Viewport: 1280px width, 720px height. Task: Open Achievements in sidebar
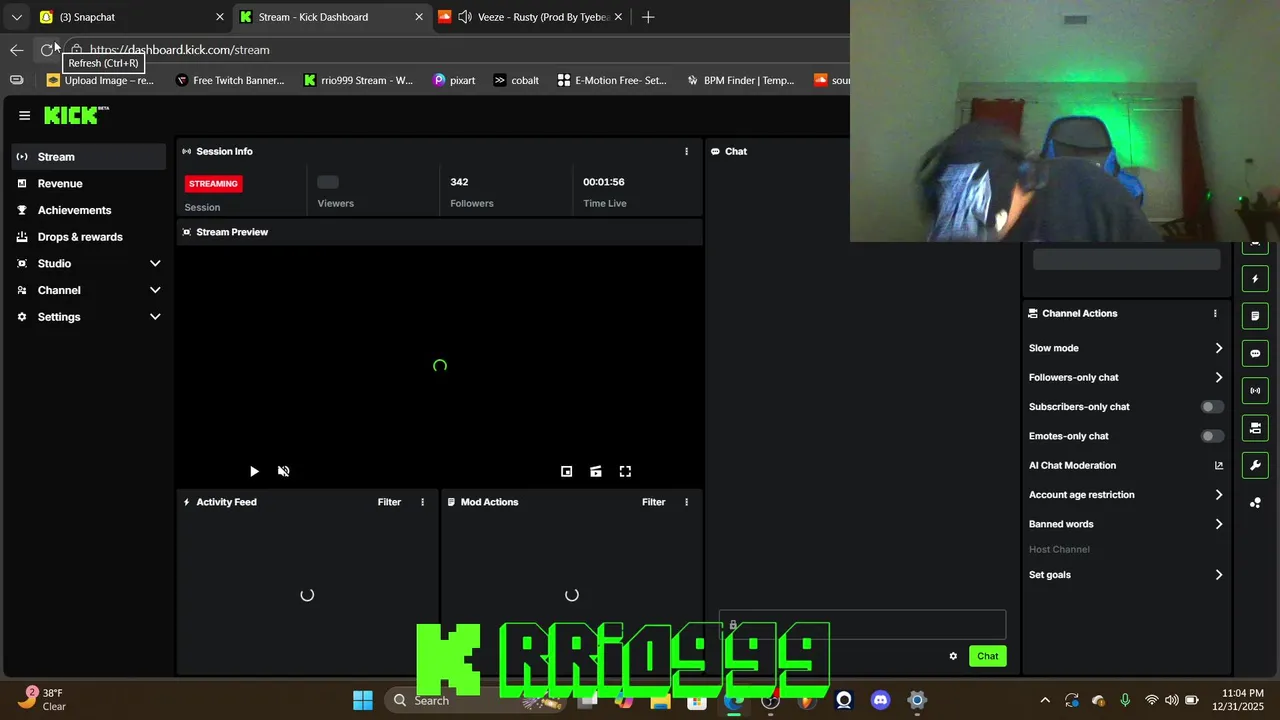[89, 210]
